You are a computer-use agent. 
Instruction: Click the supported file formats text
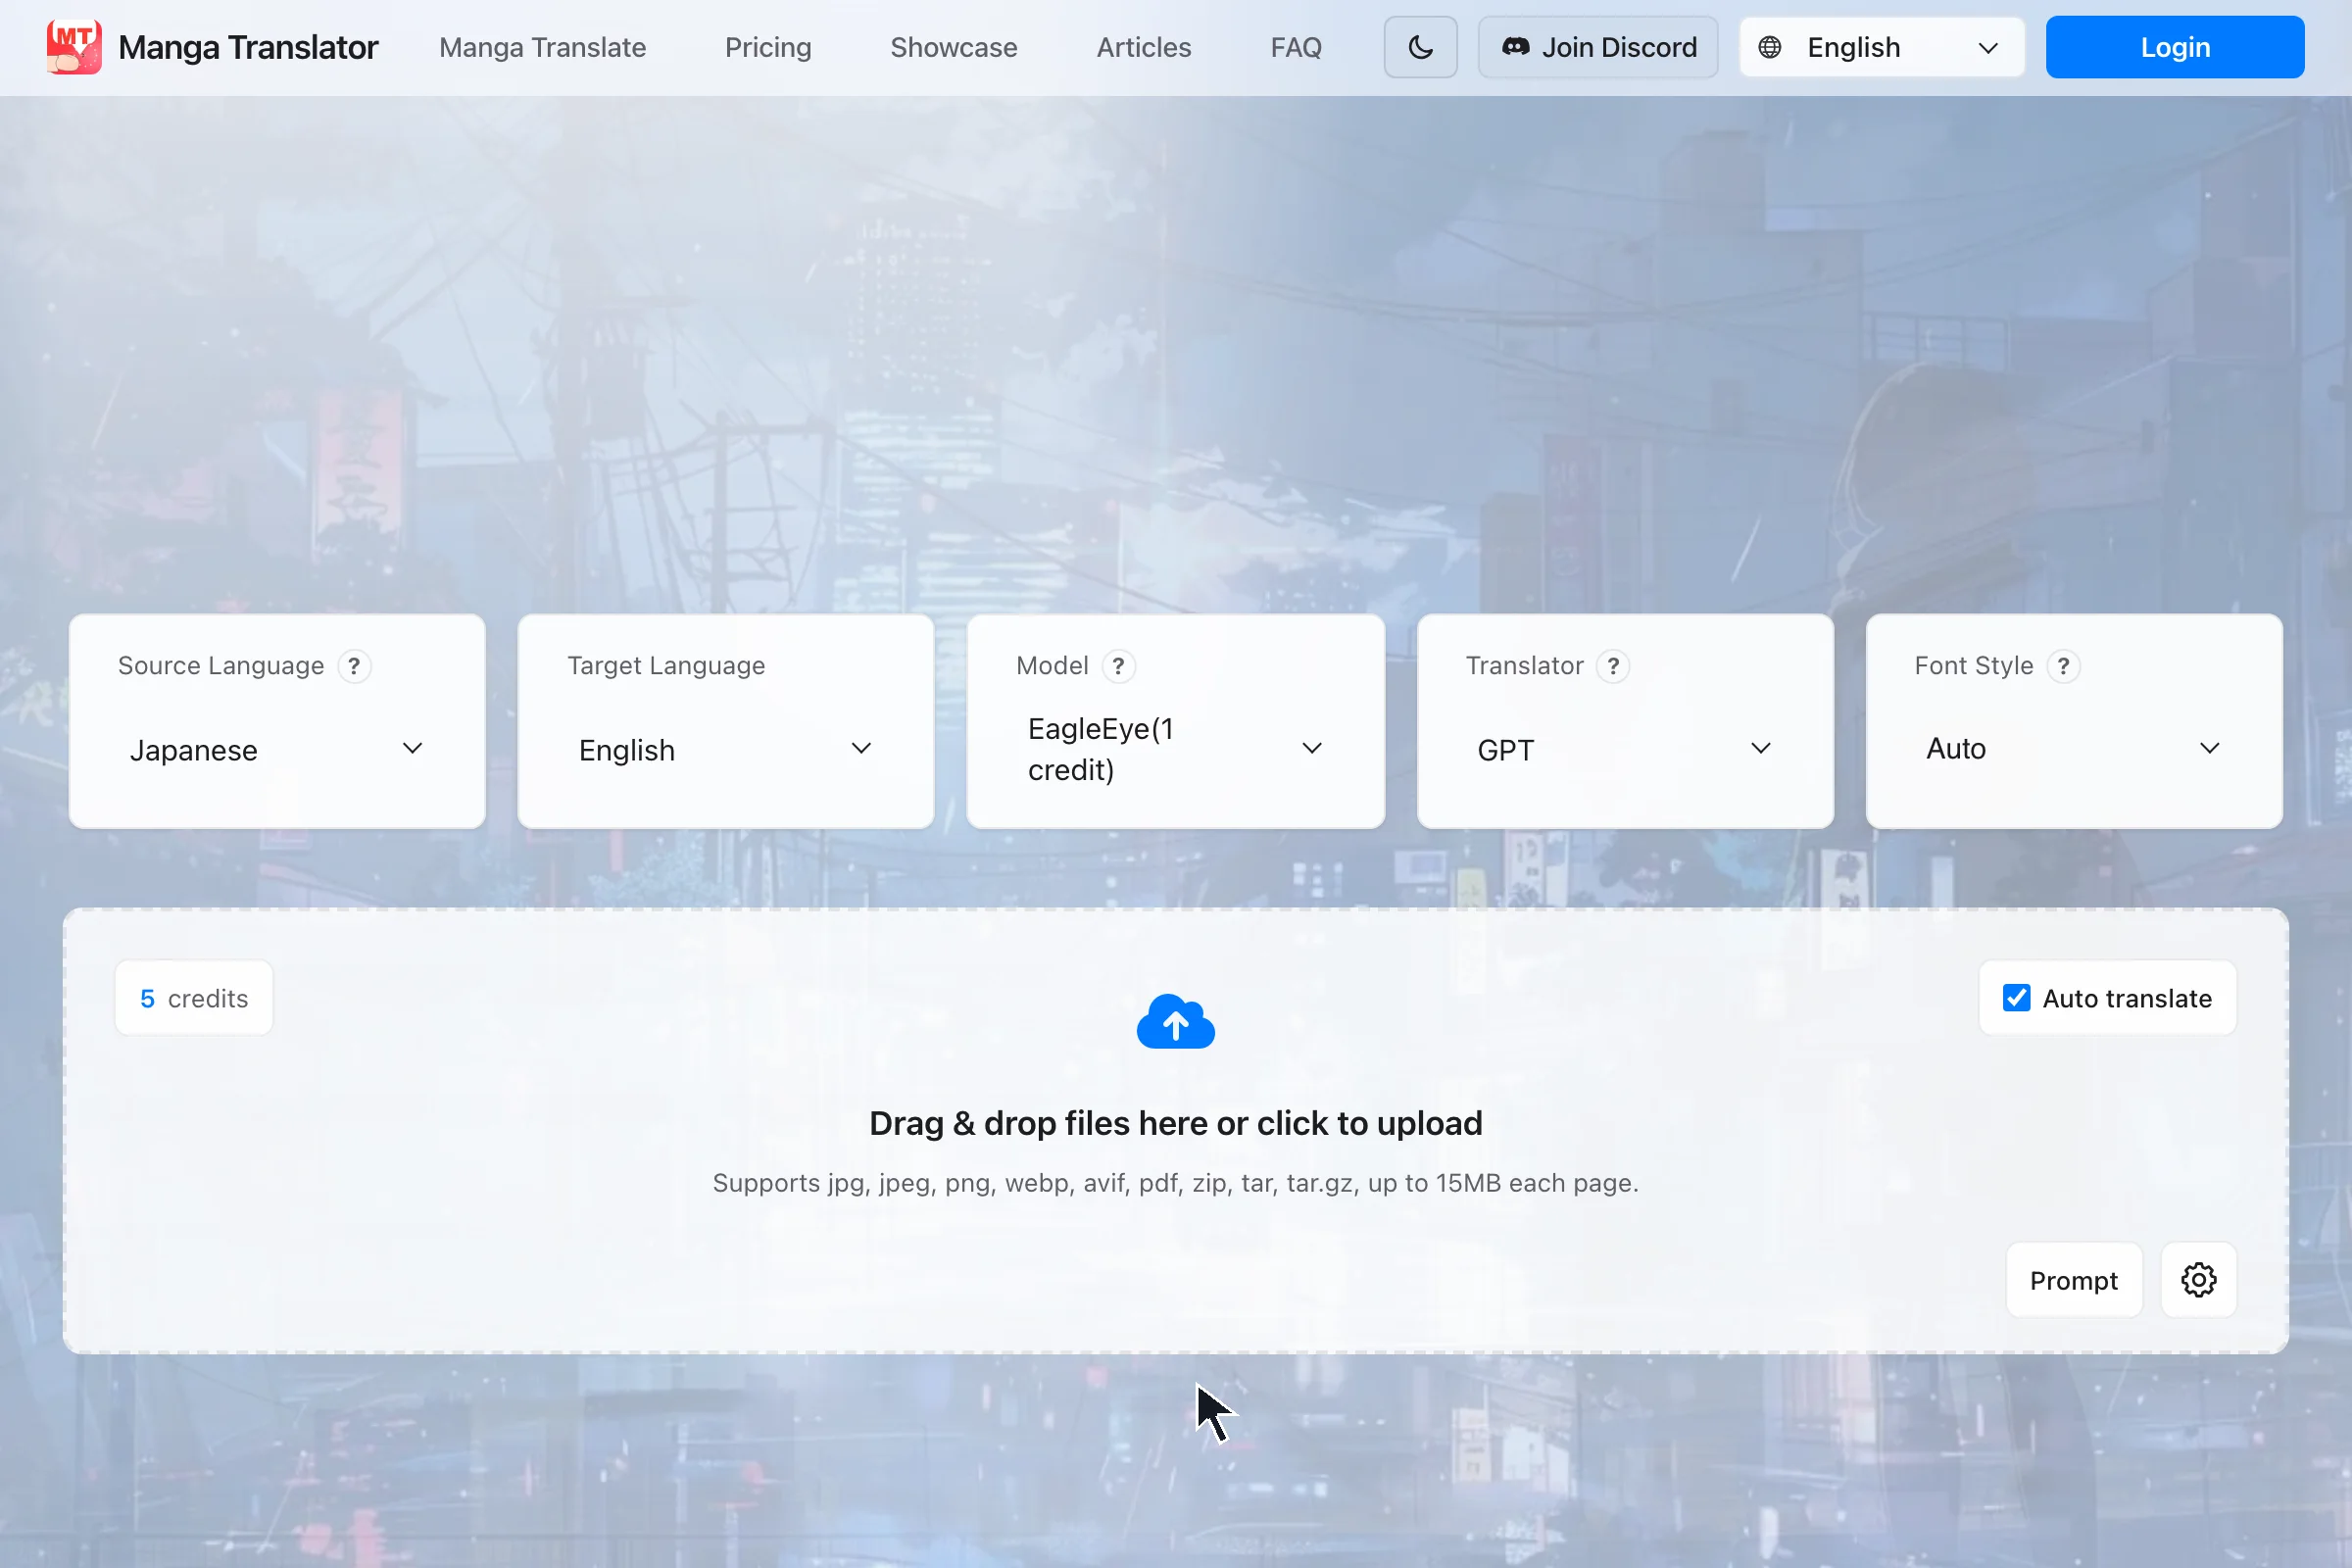pos(1176,1183)
